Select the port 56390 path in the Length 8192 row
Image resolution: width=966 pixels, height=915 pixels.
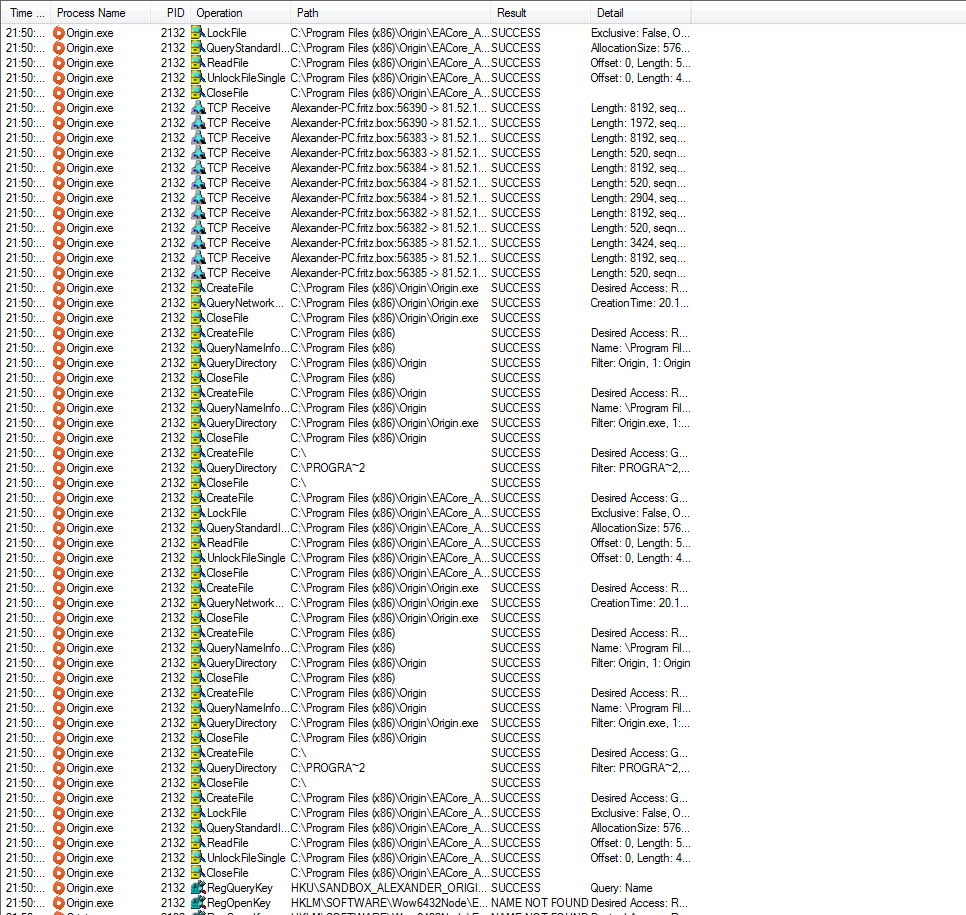click(x=389, y=108)
